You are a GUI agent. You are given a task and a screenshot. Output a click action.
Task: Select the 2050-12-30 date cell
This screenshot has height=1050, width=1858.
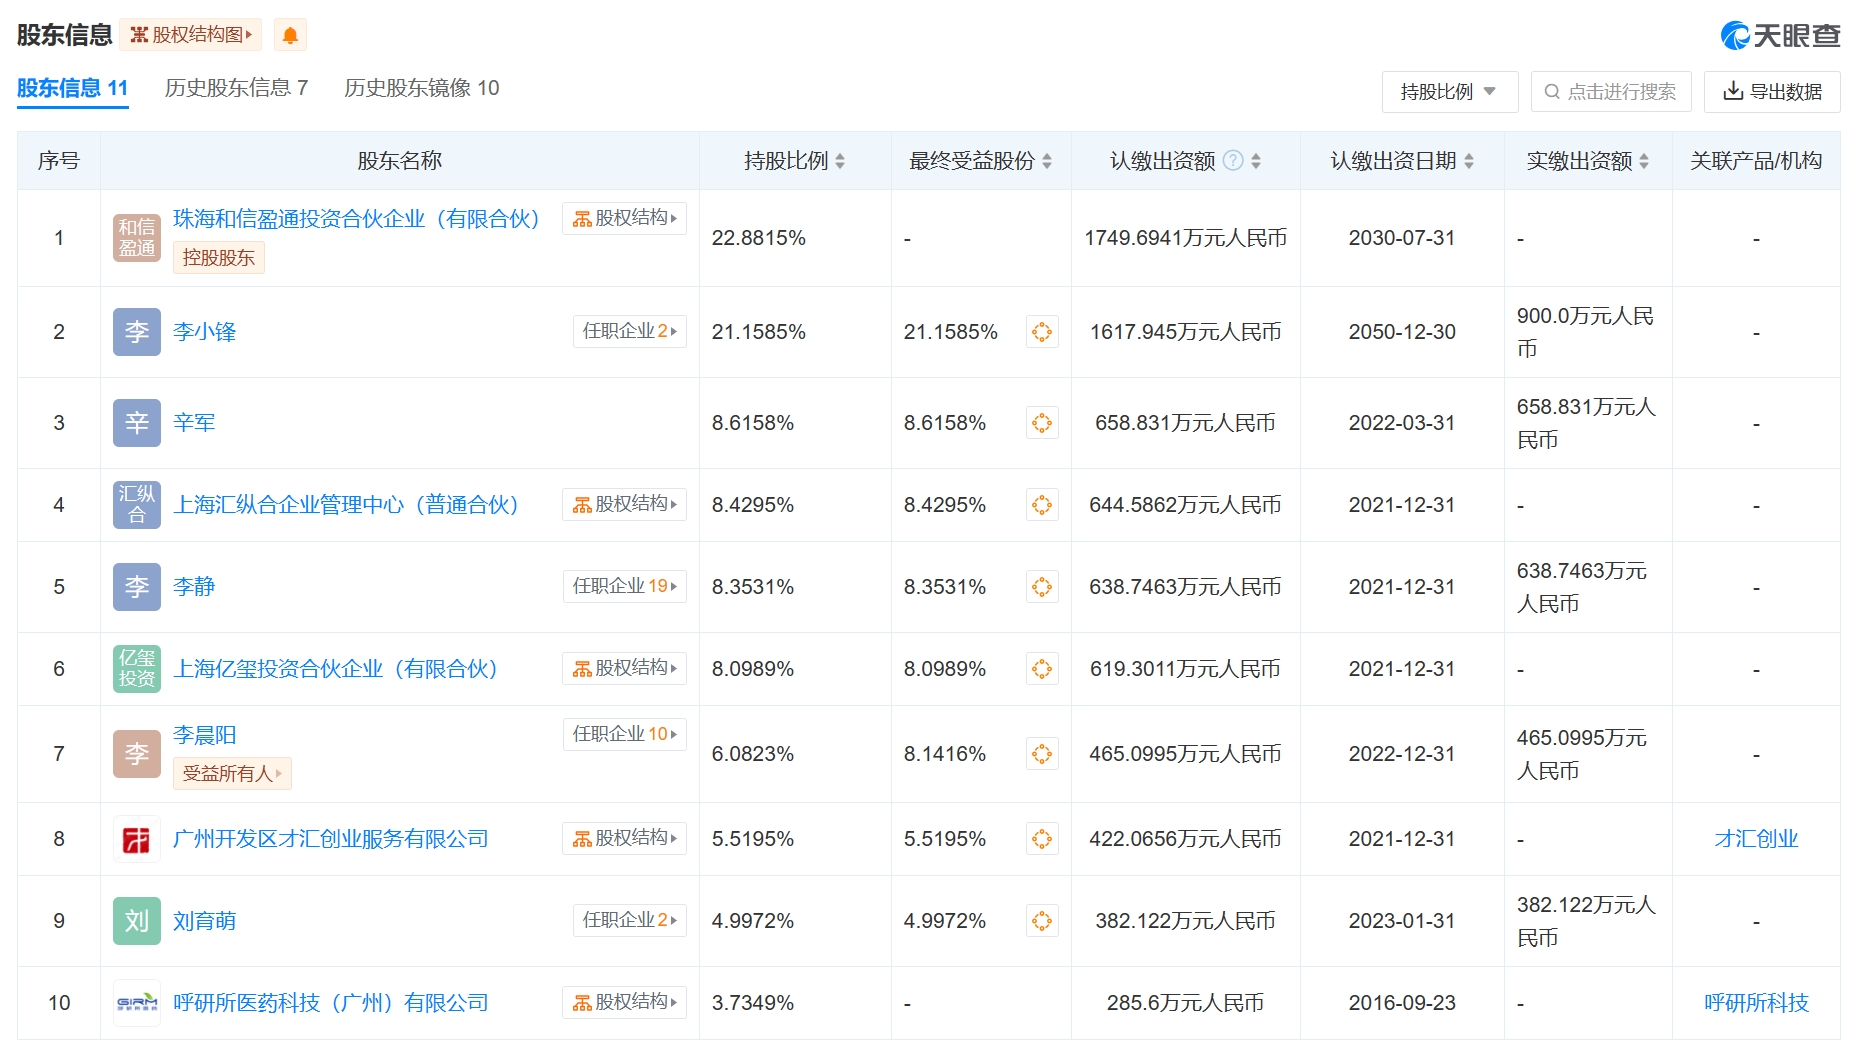tap(1402, 332)
